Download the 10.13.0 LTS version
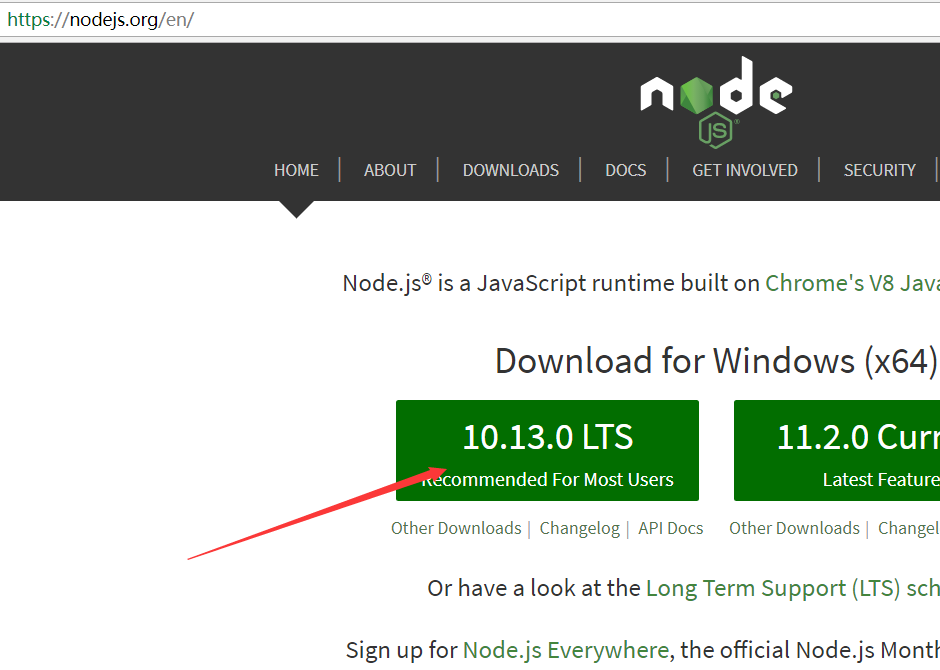This screenshot has width=940, height=670. tap(547, 450)
